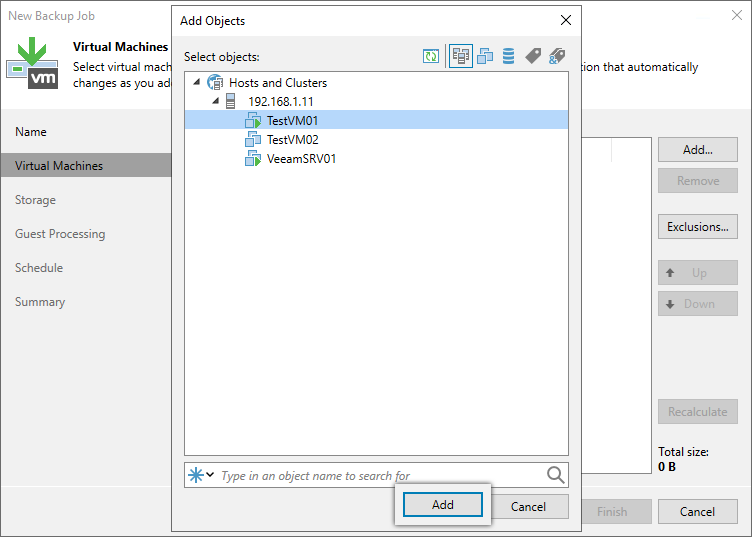The image size is (752, 537).
Task: Click the Add... button in New Backup Job
Action: click(698, 150)
